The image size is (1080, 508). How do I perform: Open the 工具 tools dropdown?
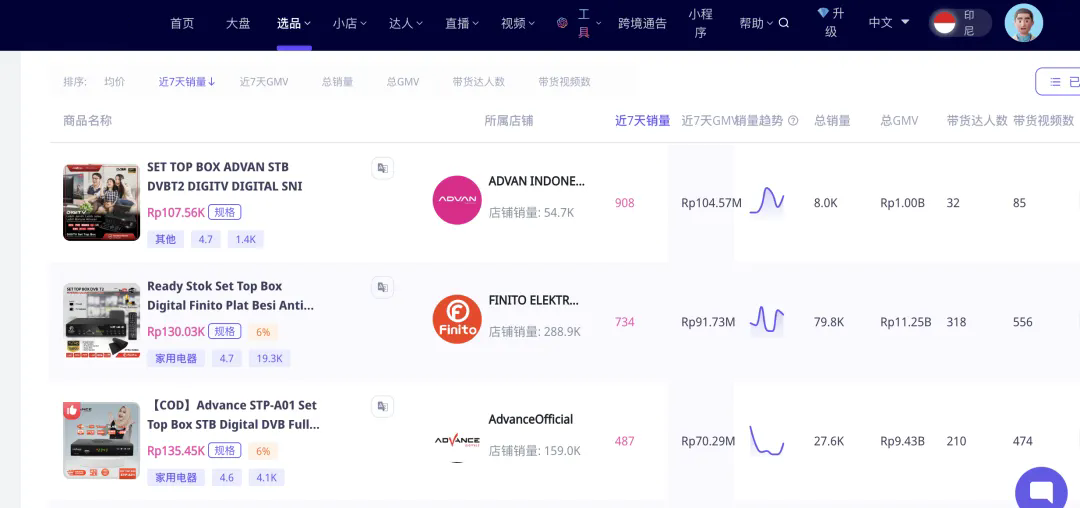[589, 23]
